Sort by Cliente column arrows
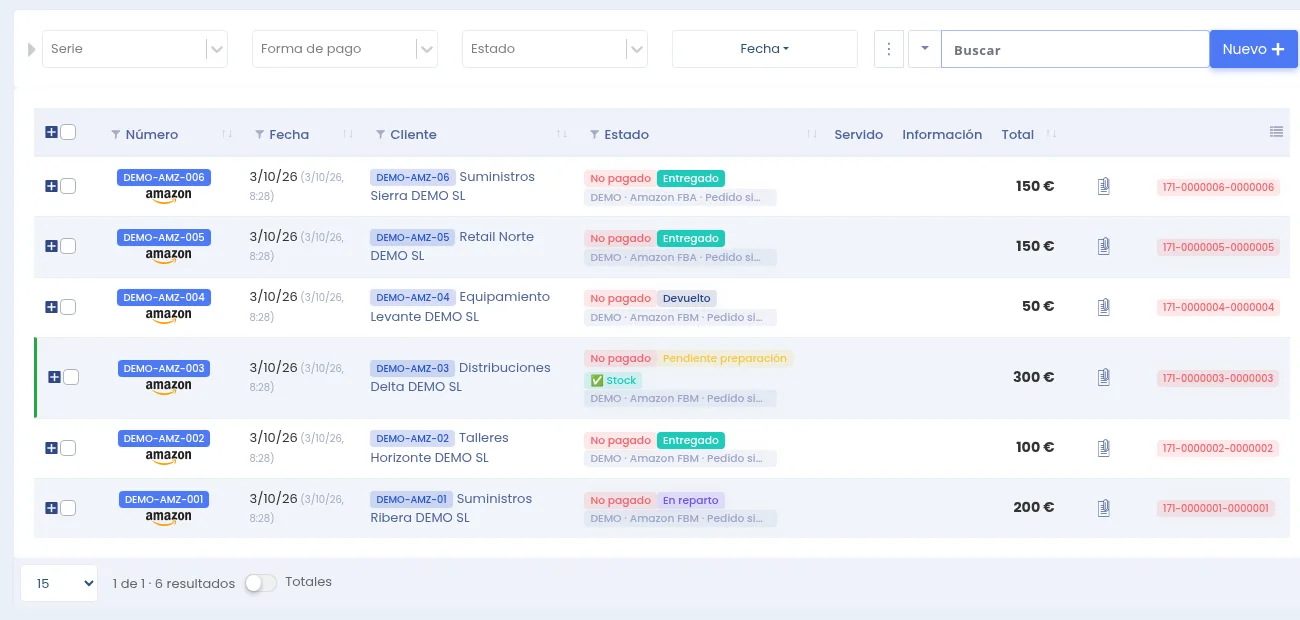 pyautogui.click(x=562, y=134)
